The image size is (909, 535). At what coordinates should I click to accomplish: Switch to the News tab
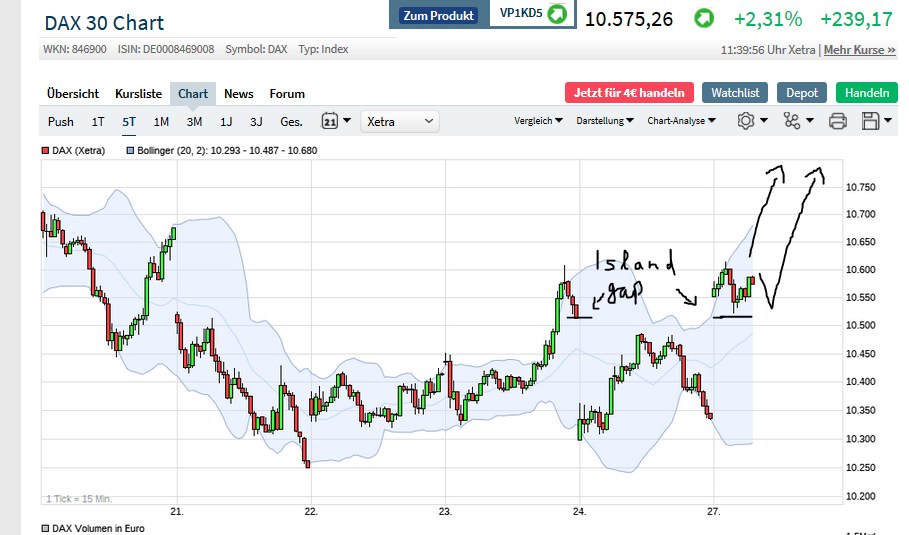coord(239,94)
